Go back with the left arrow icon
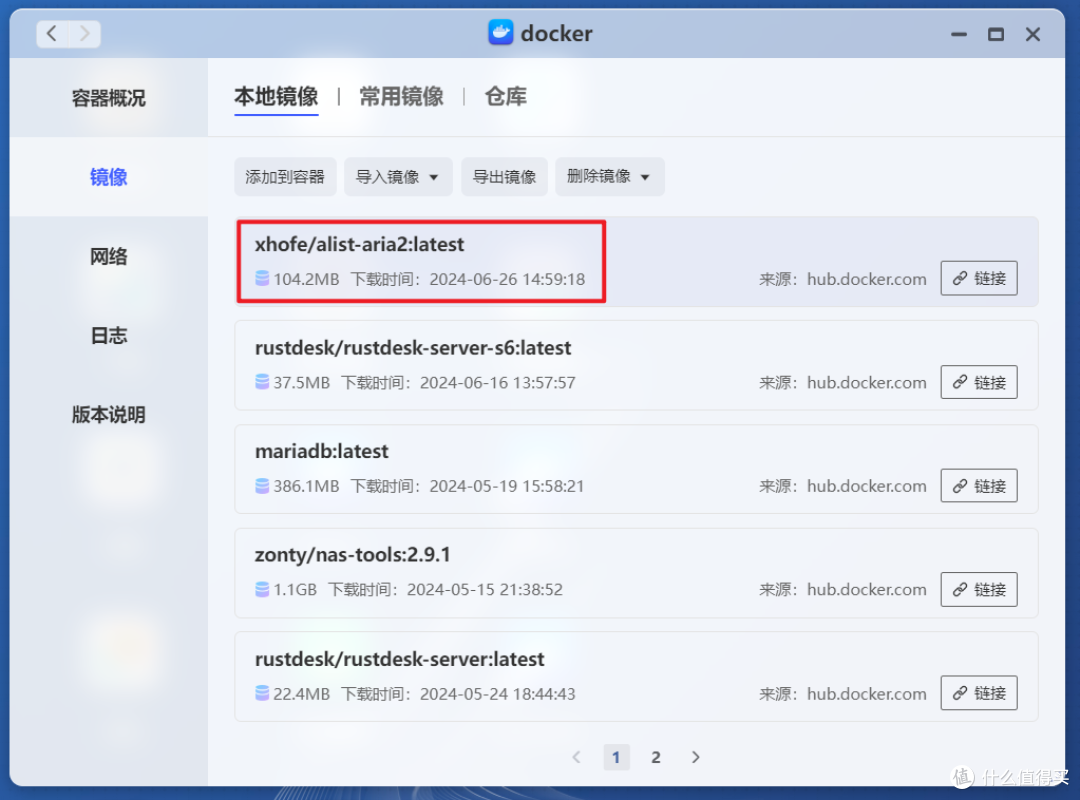The height and width of the screenshot is (800, 1080). click(52, 34)
